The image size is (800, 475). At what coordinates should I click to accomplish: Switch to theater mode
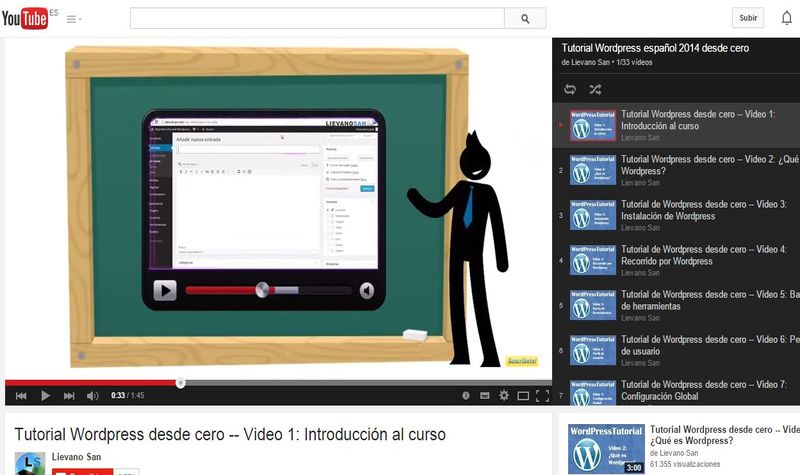[x=523, y=396]
